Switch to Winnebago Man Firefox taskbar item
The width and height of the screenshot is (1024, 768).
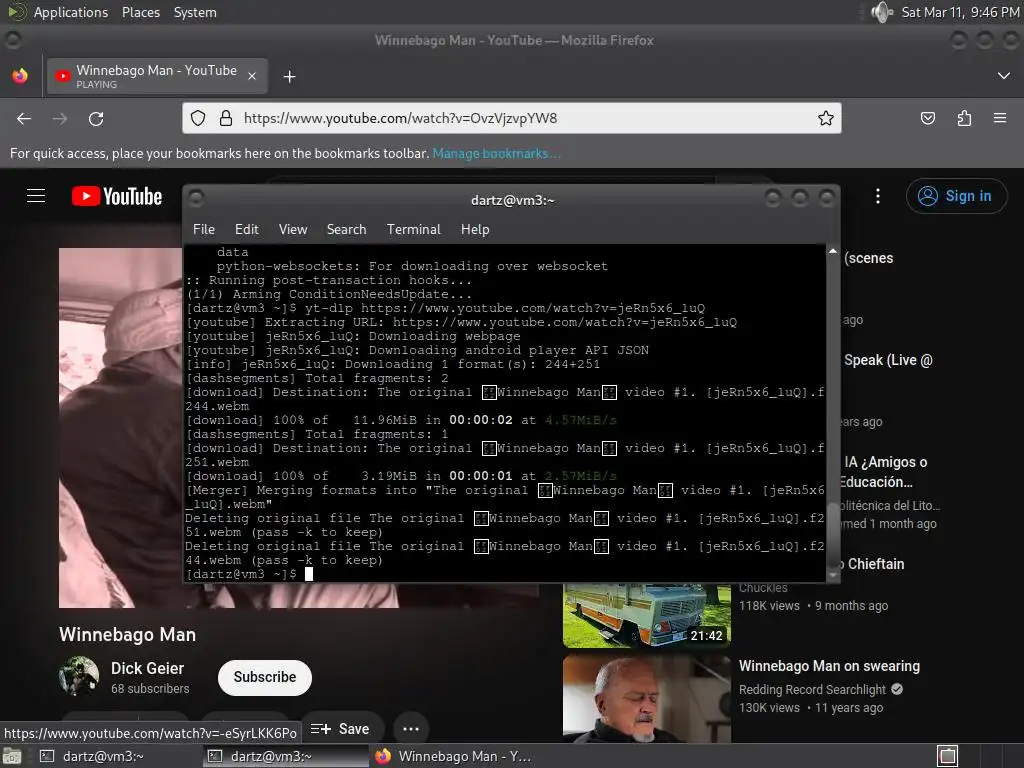coord(454,756)
